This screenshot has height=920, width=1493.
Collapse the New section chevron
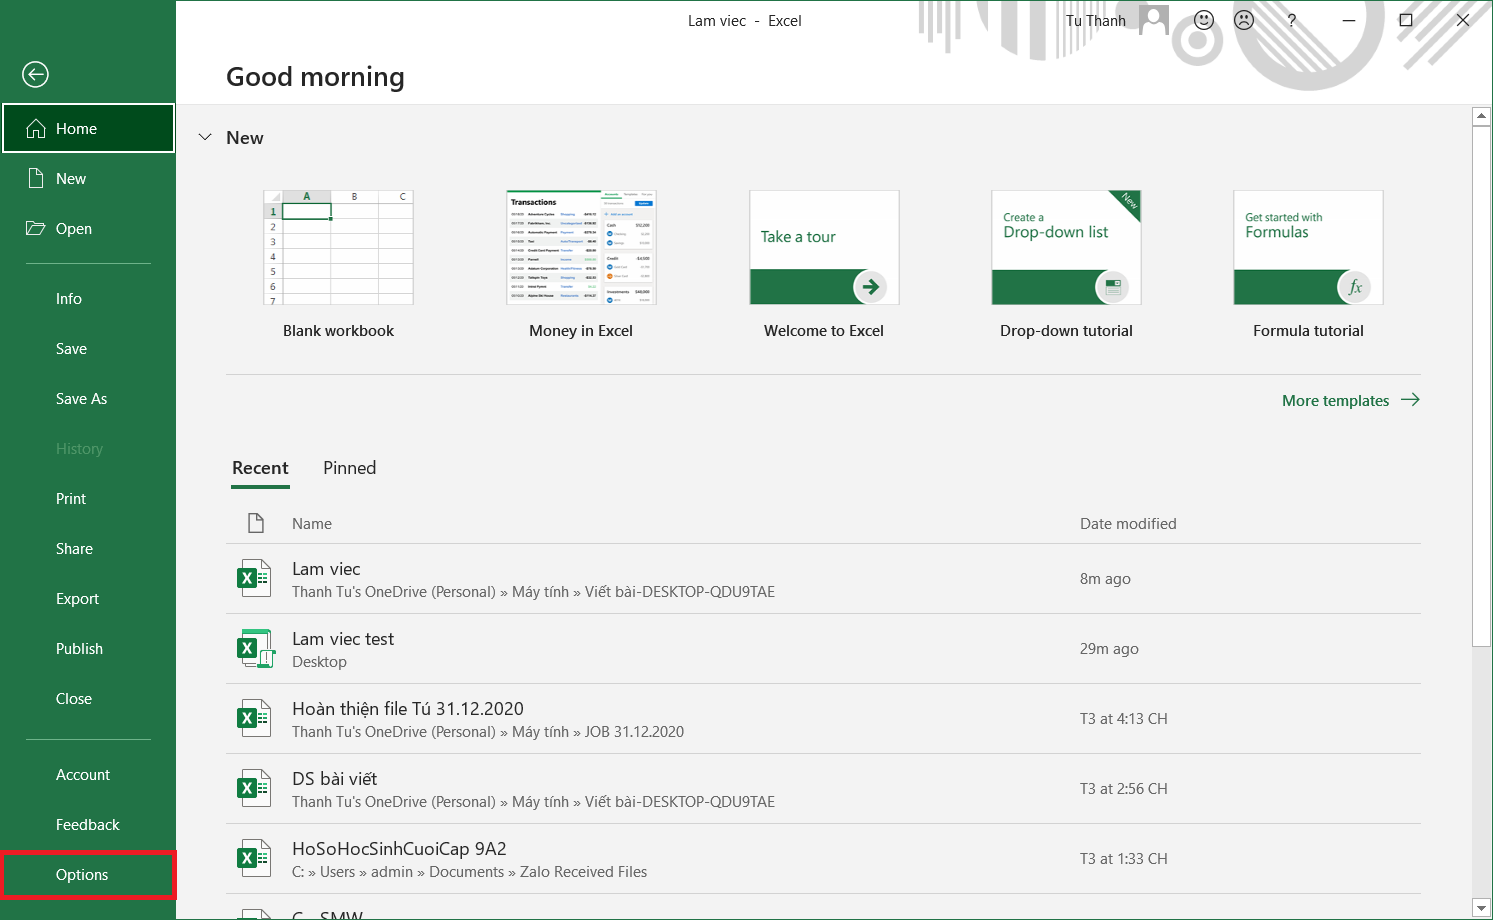205,138
